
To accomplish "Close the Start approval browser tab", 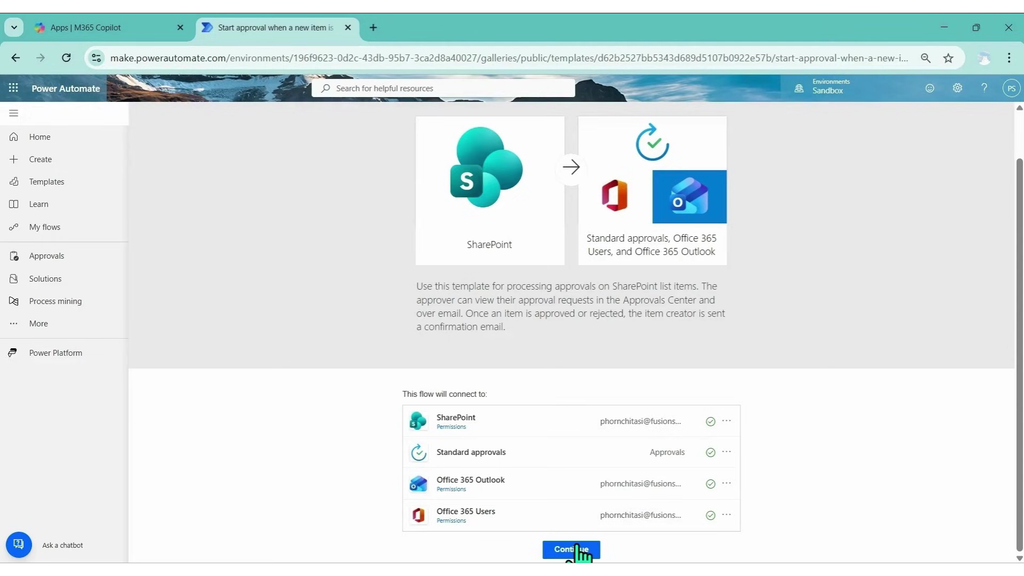I will [348, 27].
